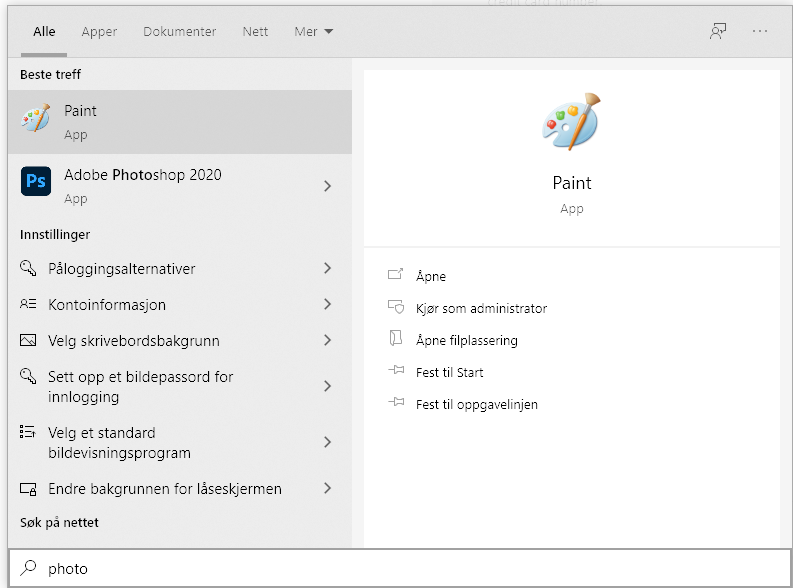Open the Adobe Photoshop 2020 result
Screen dimensions: 793x588
pos(180,186)
